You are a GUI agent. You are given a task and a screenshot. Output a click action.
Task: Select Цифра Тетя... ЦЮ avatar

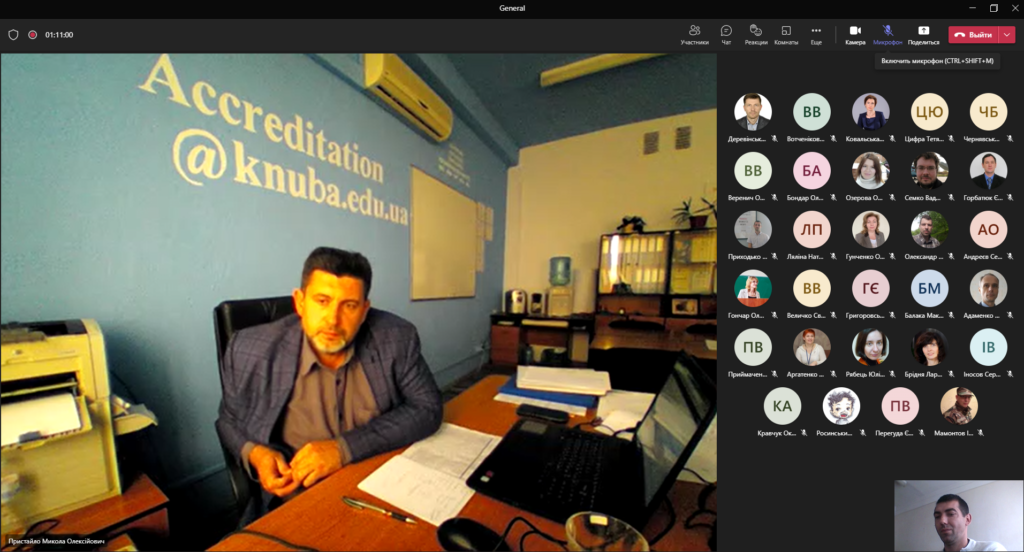(929, 112)
